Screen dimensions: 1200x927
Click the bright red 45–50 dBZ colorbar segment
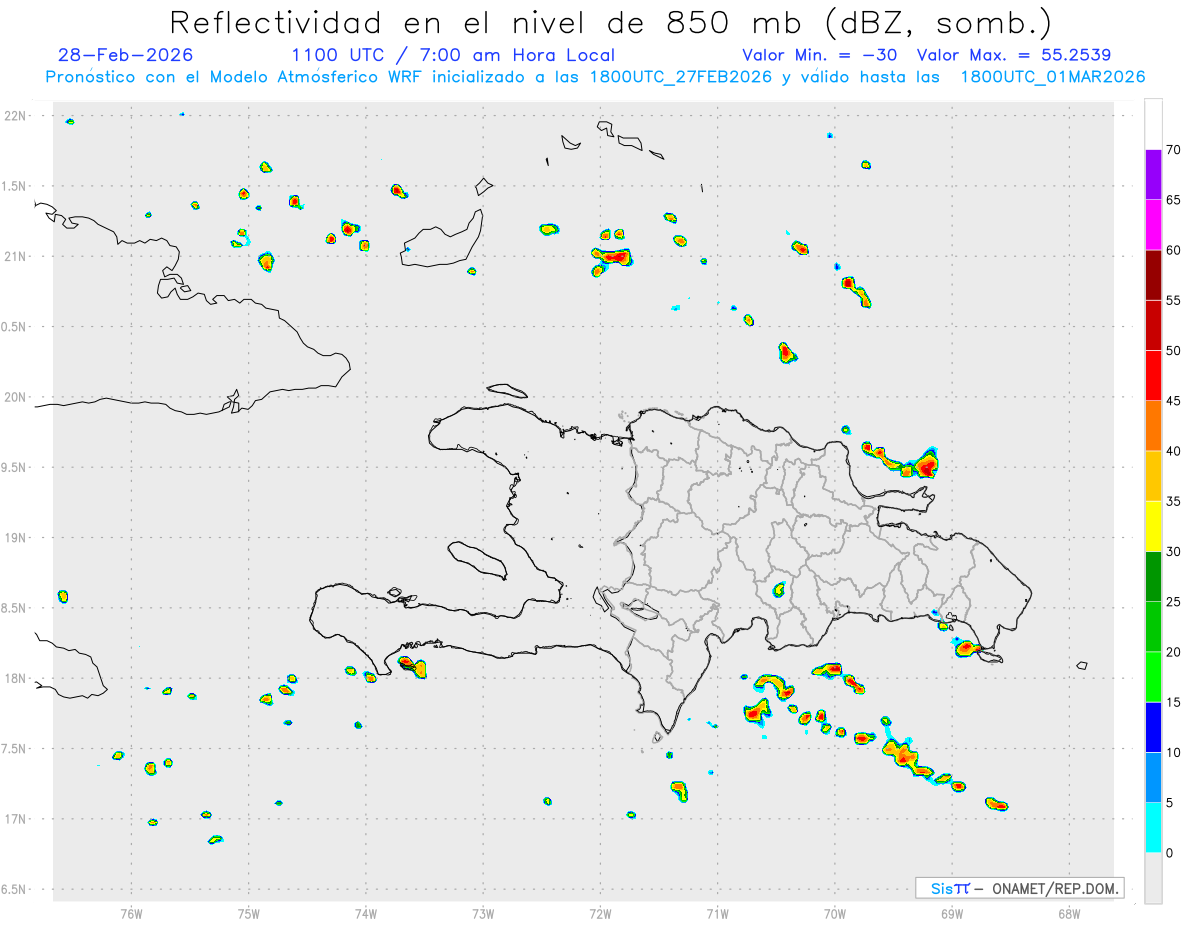click(x=1153, y=375)
